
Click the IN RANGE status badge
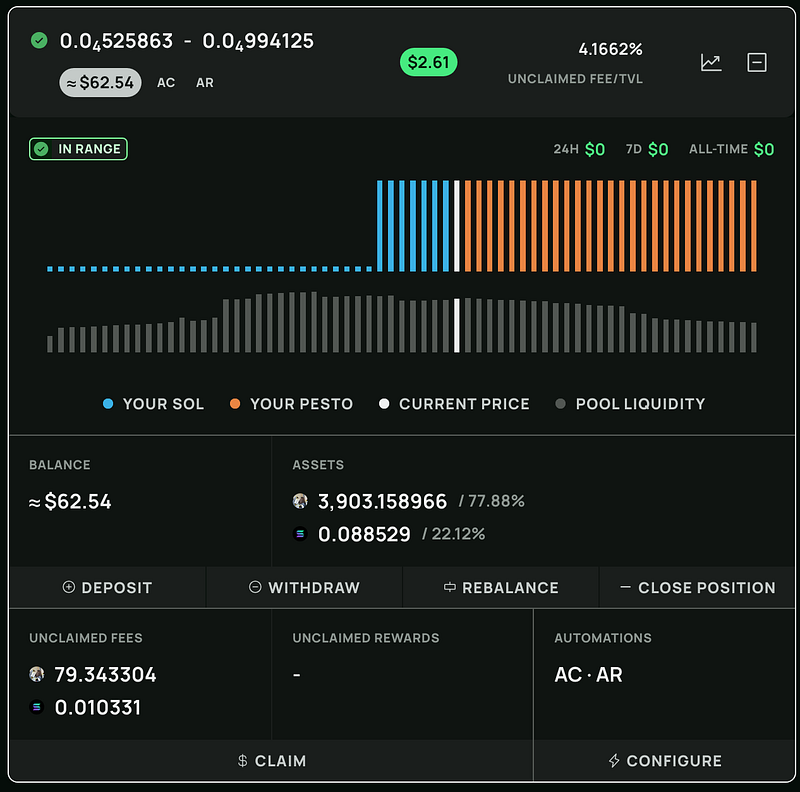[x=78, y=149]
